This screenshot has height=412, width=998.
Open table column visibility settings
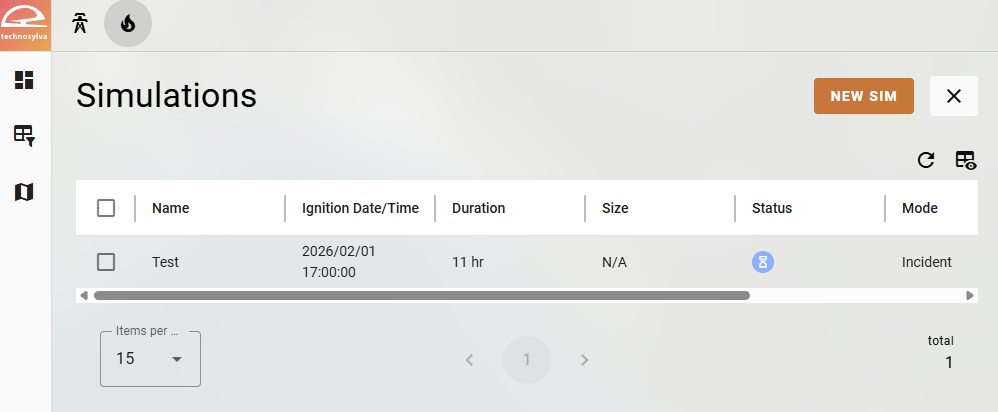(x=965, y=160)
